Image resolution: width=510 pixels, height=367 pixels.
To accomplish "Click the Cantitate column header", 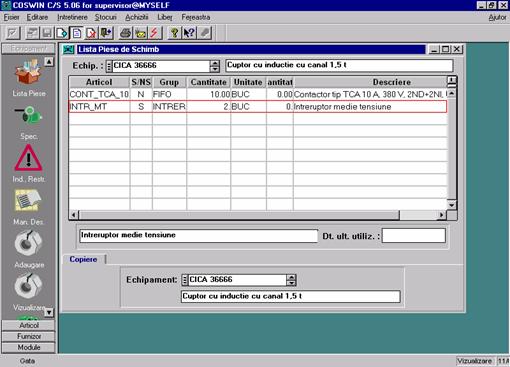I will click(x=209, y=82).
